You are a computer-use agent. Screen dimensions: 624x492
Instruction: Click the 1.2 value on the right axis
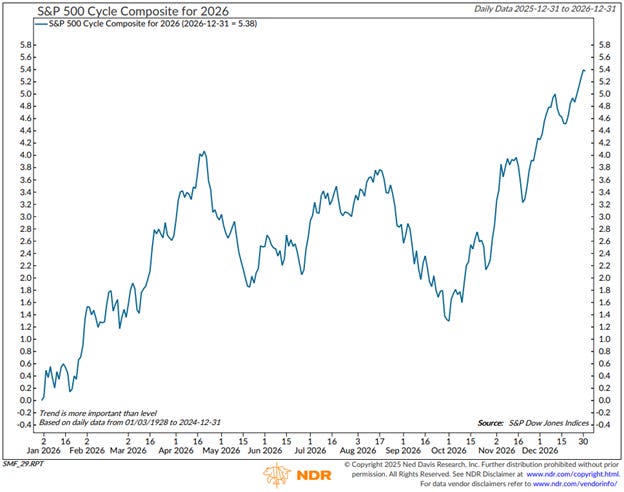tap(604, 327)
